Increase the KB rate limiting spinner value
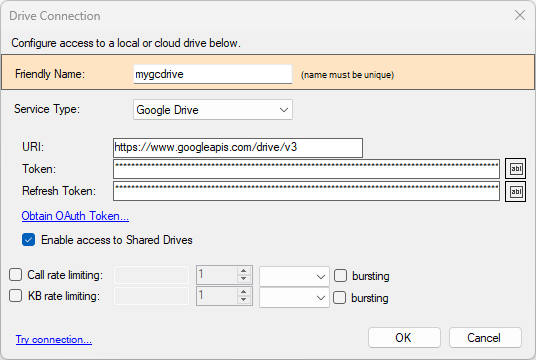Viewport: 536px width, 360px height. (x=243, y=292)
